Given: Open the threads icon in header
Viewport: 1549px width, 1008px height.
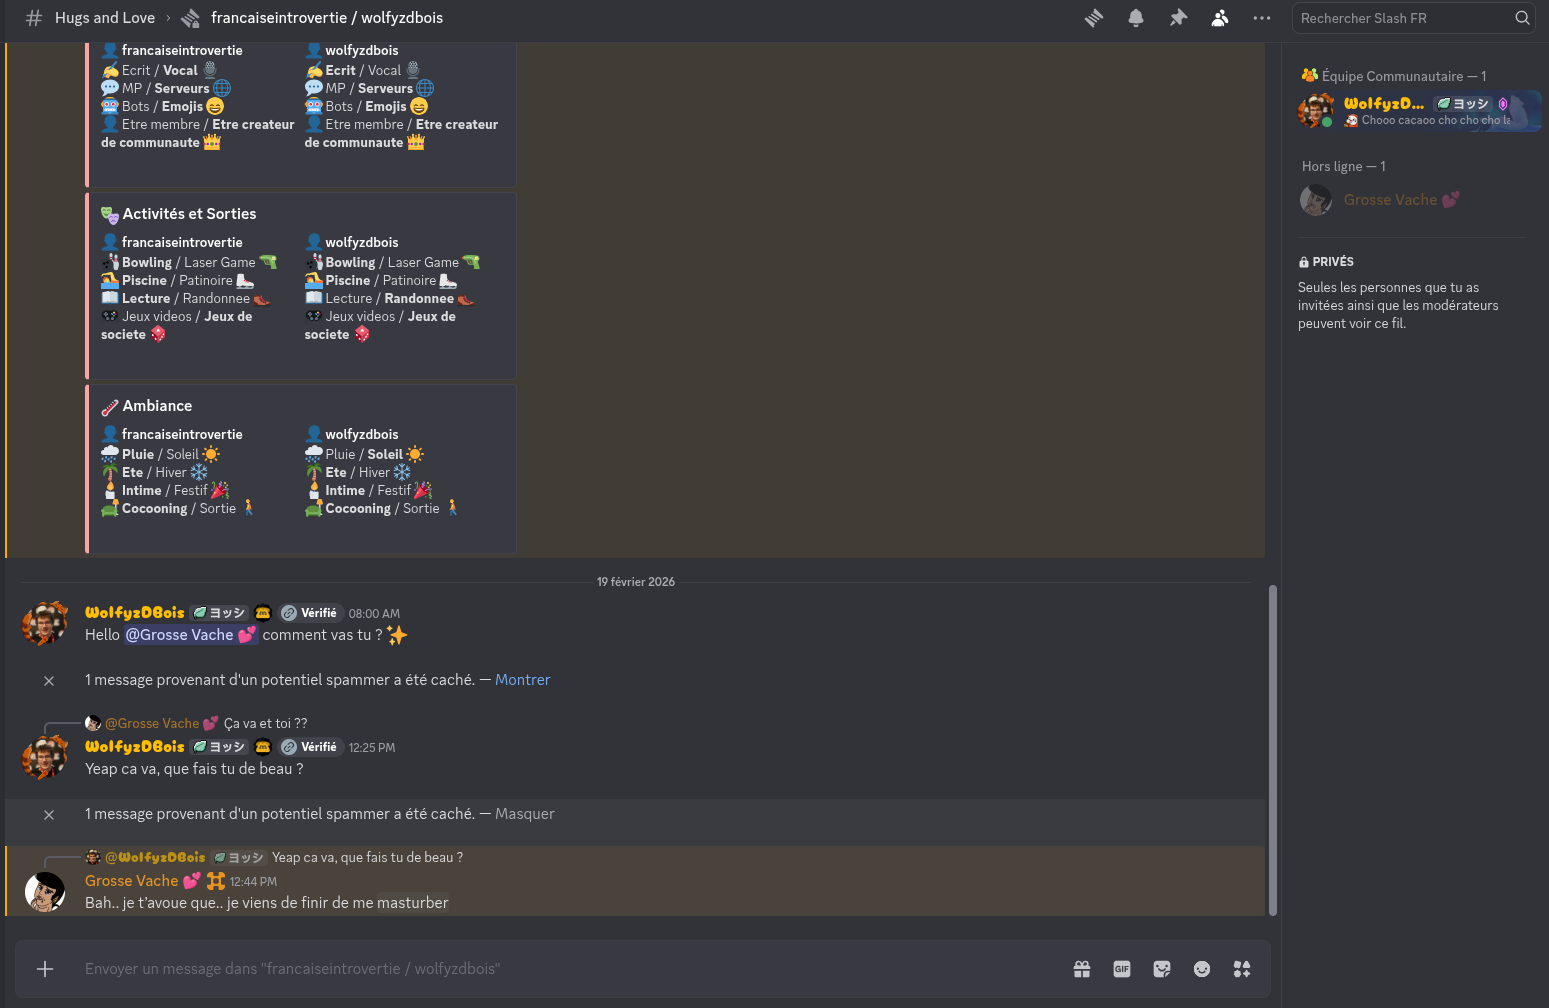Looking at the screenshot, I should tap(1094, 18).
